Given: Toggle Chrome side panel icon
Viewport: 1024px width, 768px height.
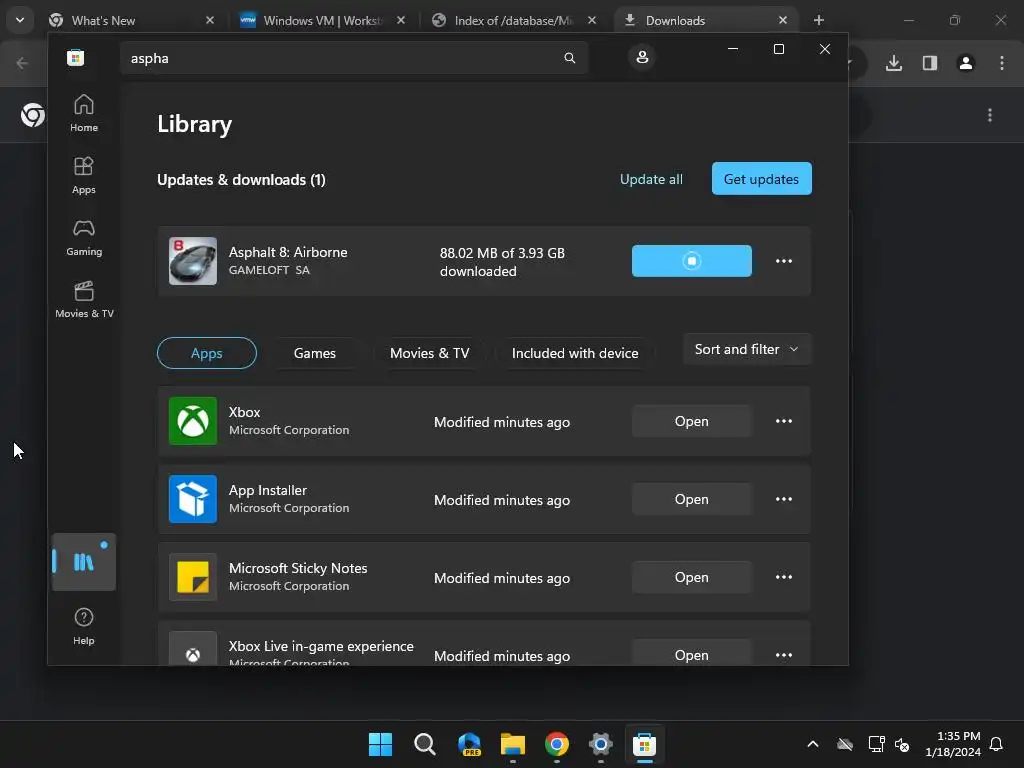Looking at the screenshot, I should point(930,63).
